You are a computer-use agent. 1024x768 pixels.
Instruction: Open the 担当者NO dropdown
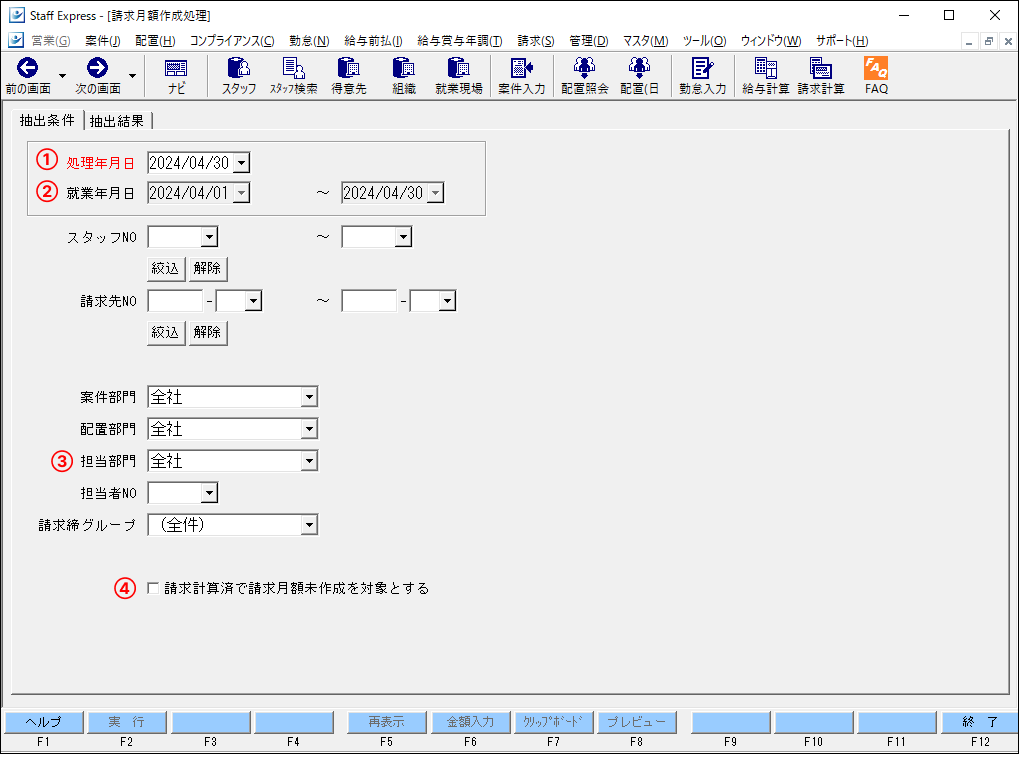tap(209, 493)
